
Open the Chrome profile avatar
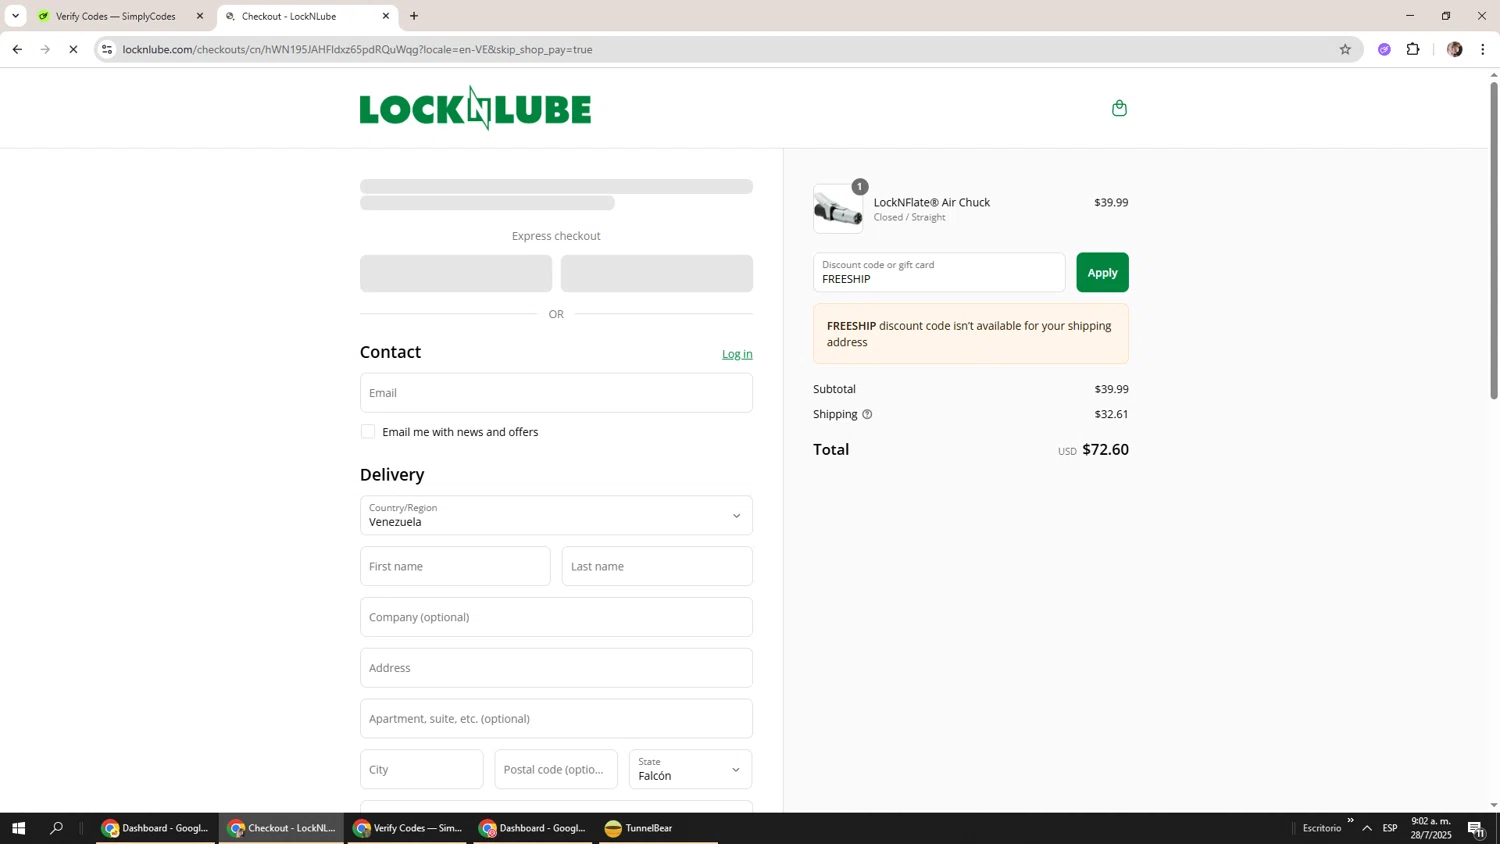(1454, 49)
